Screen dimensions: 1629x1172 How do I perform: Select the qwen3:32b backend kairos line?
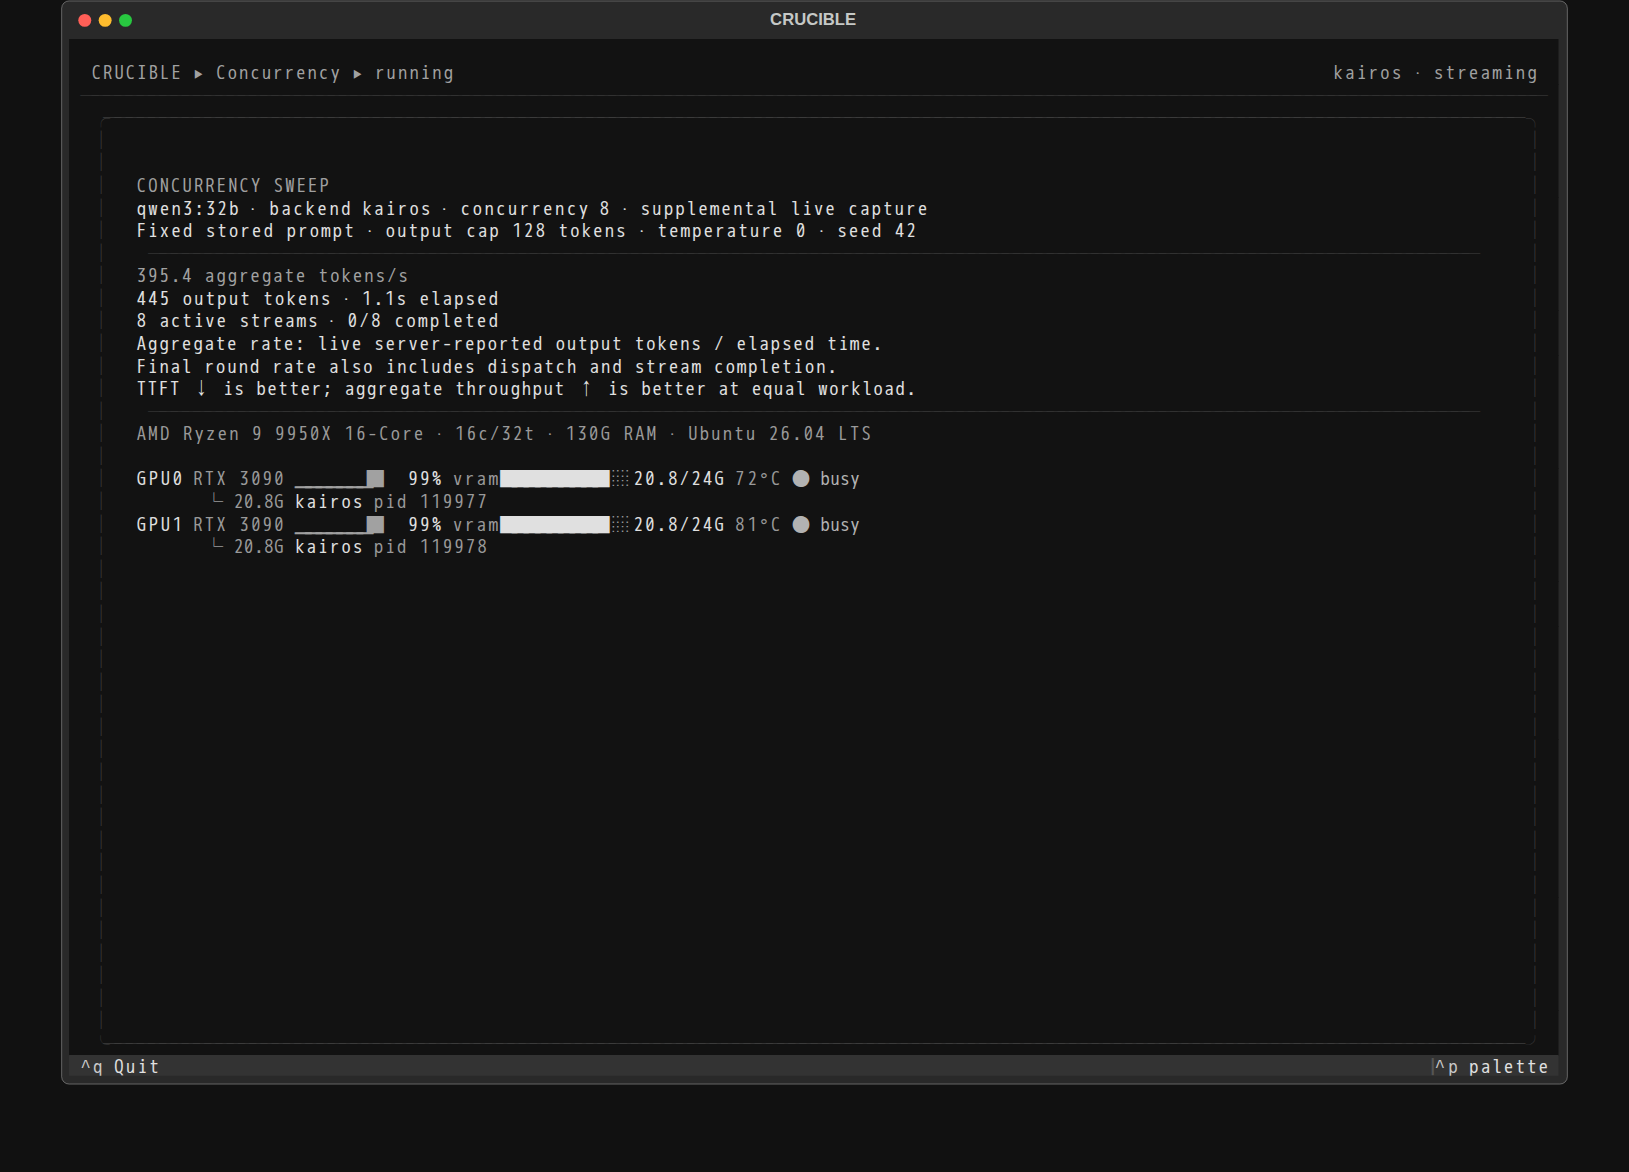pyautogui.click(x=532, y=209)
